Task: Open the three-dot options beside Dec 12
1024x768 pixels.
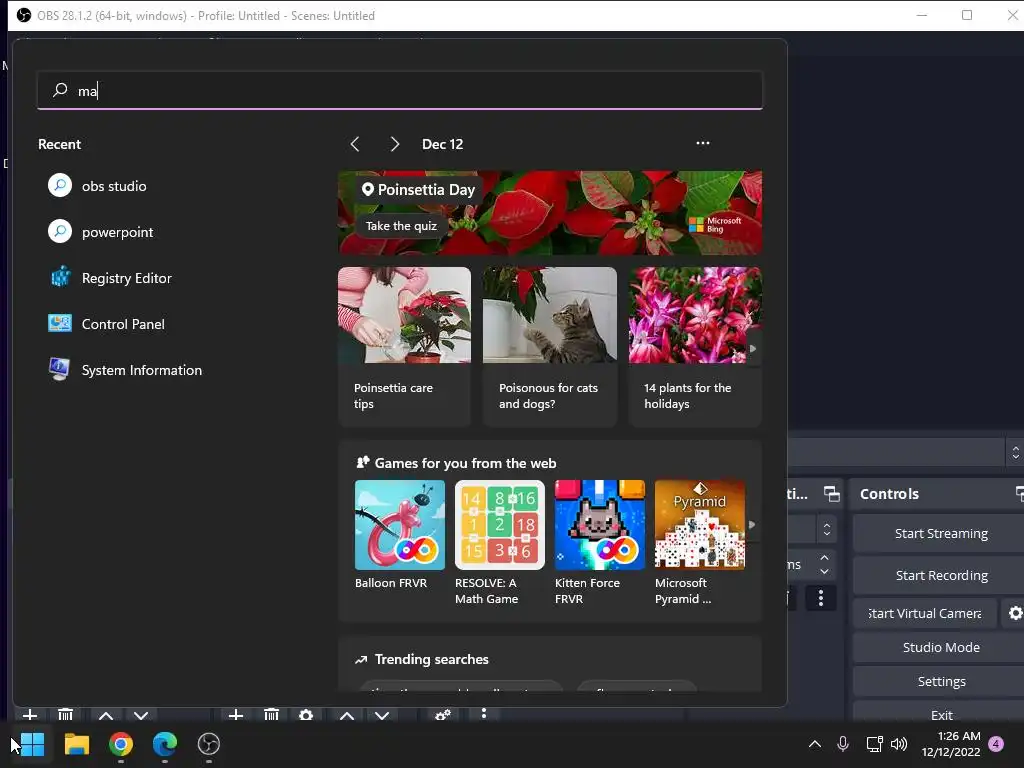Action: pyautogui.click(x=703, y=143)
